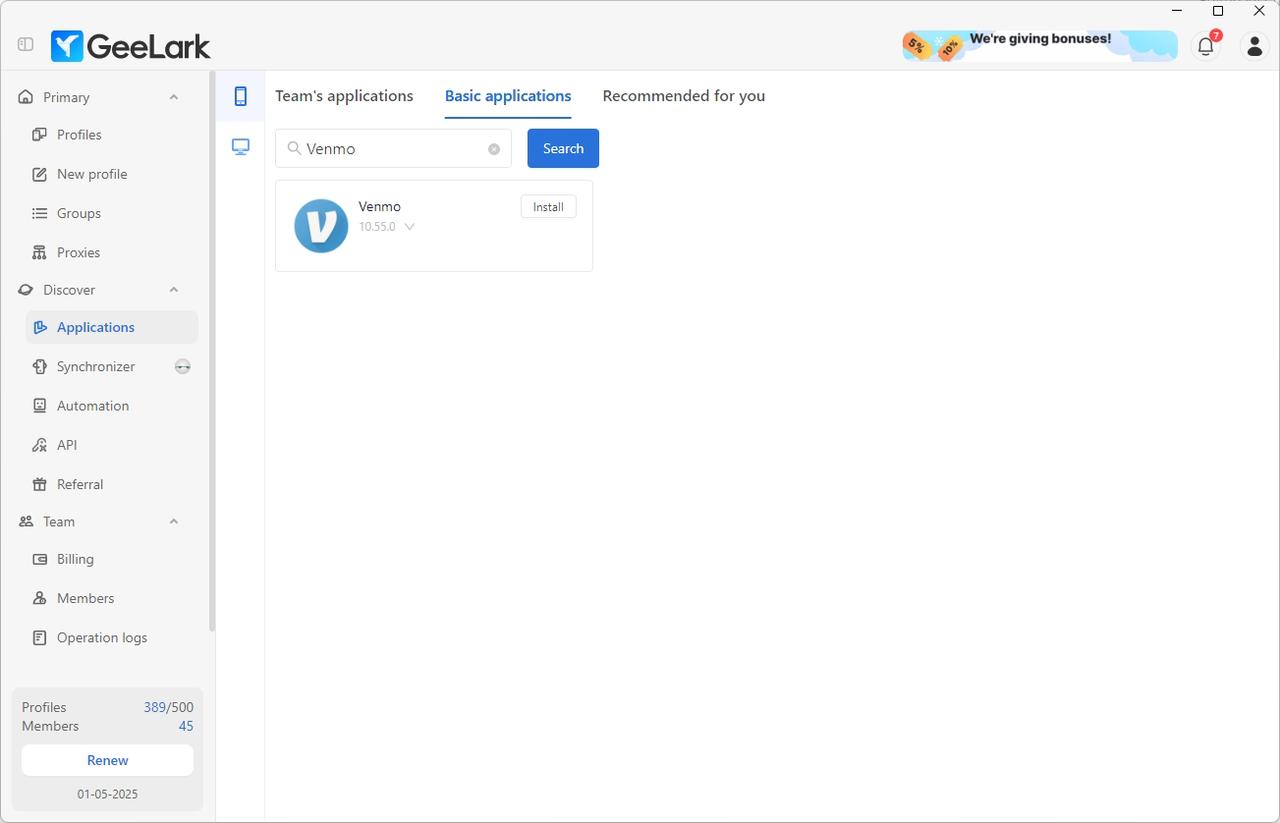Click the Renew button
Viewport: 1280px width, 823px height.
click(x=108, y=760)
